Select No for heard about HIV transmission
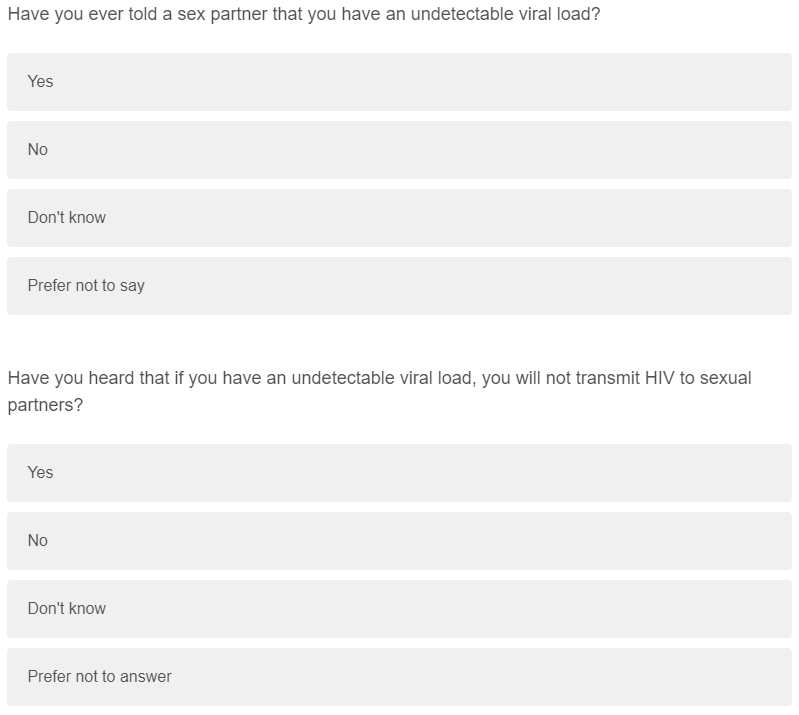 click(x=399, y=541)
